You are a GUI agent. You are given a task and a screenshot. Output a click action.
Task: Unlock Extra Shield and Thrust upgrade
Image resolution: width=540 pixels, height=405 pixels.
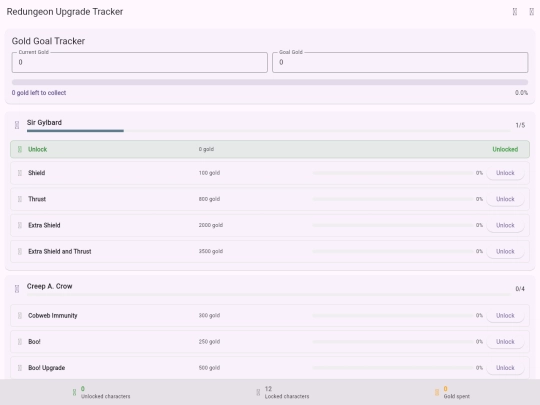coord(505,251)
